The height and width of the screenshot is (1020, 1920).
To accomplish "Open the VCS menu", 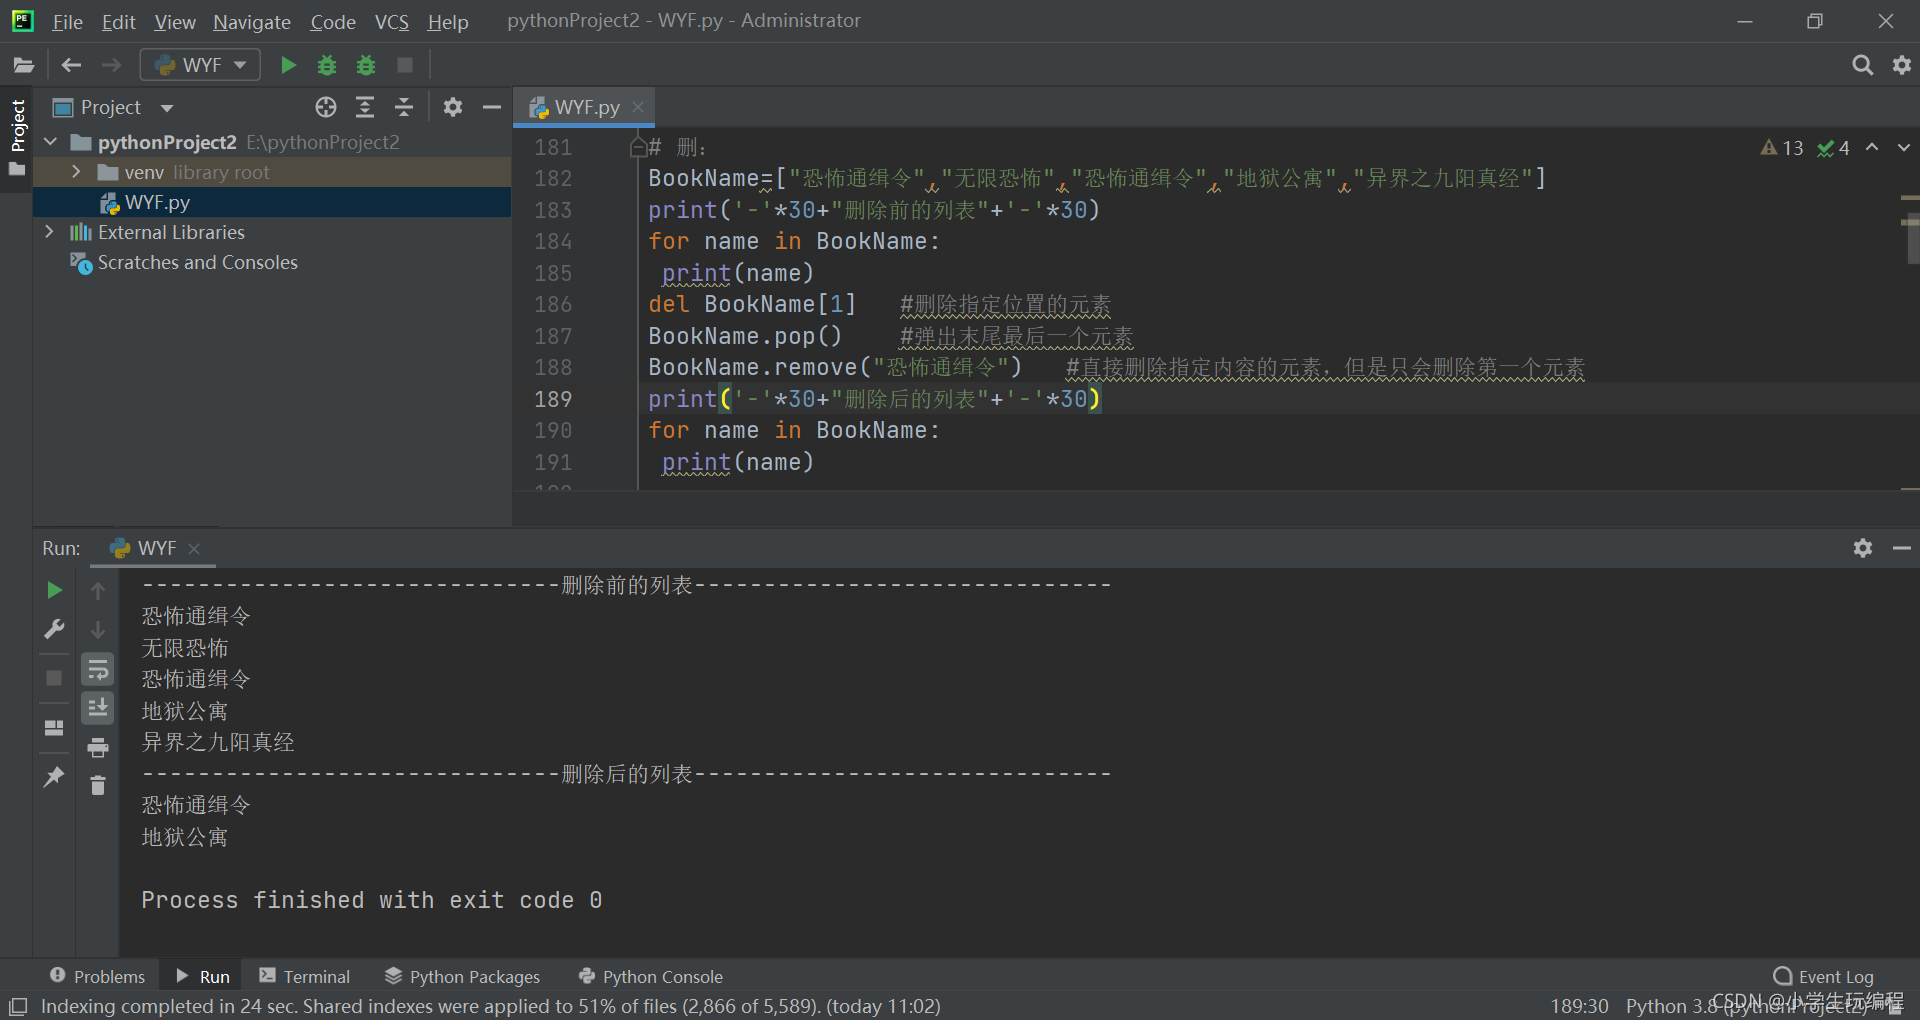I will coord(391,22).
